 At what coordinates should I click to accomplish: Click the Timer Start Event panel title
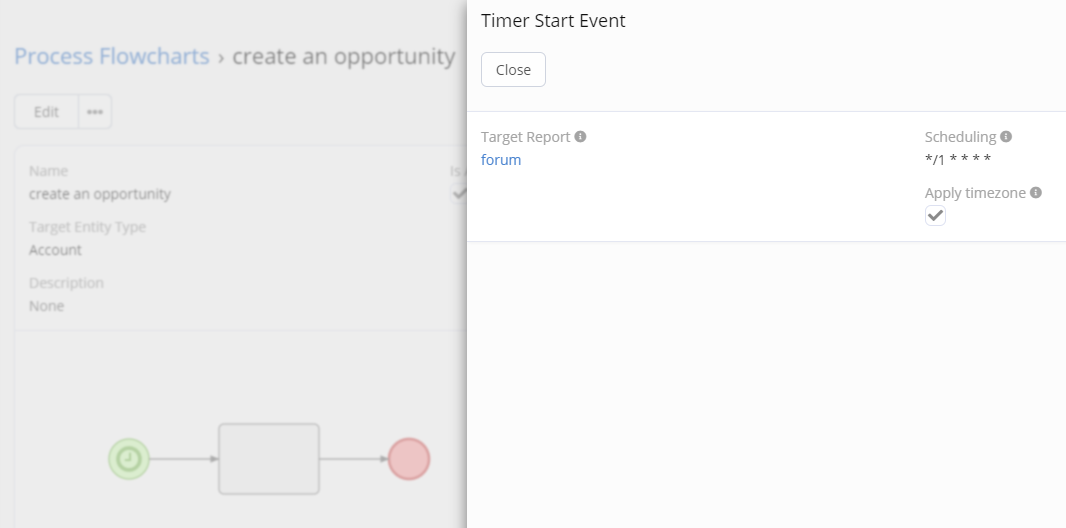(553, 21)
